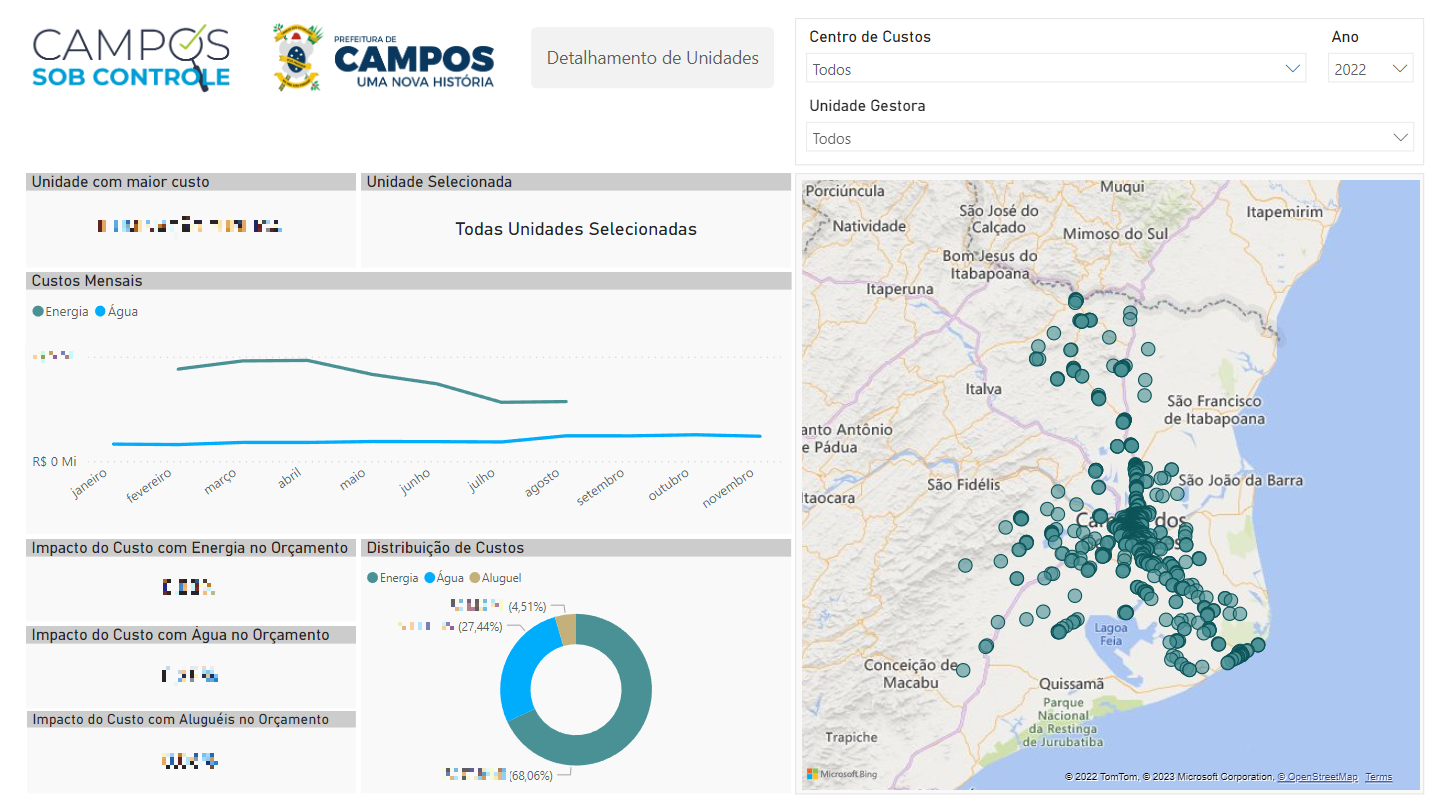
Task: Open the Ano 2022 dropdown
Action: 1369,69
